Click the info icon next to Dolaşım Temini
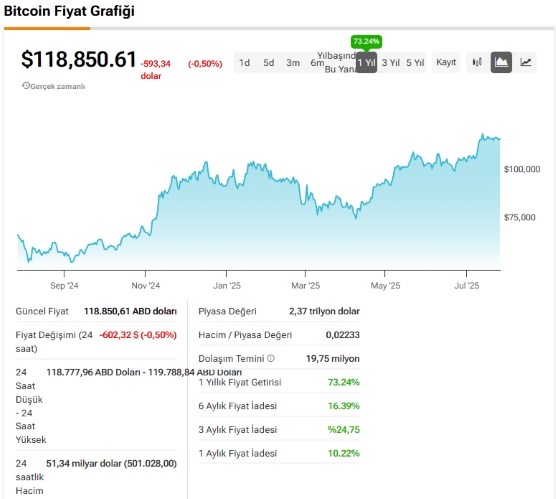Screen dimensions: 556x499 [x=271, y=358]
